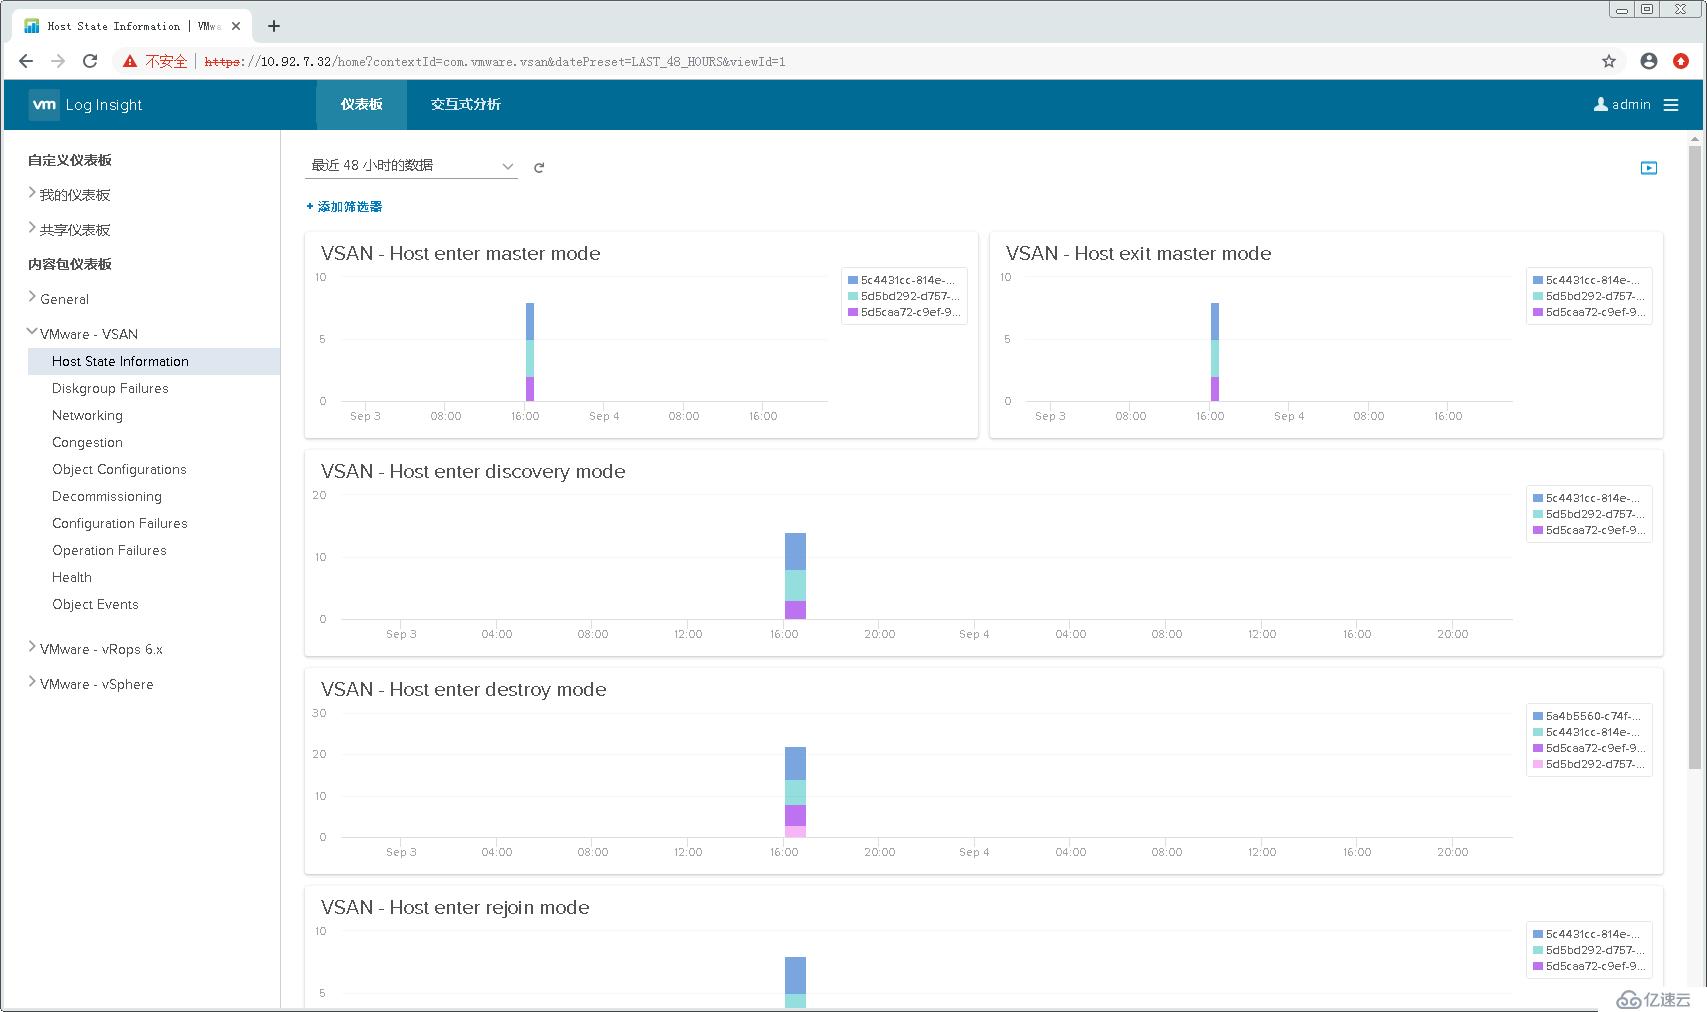Click the Host enter master mode widget title
Screen dimensions: 1707x1012
click(460, 253)
